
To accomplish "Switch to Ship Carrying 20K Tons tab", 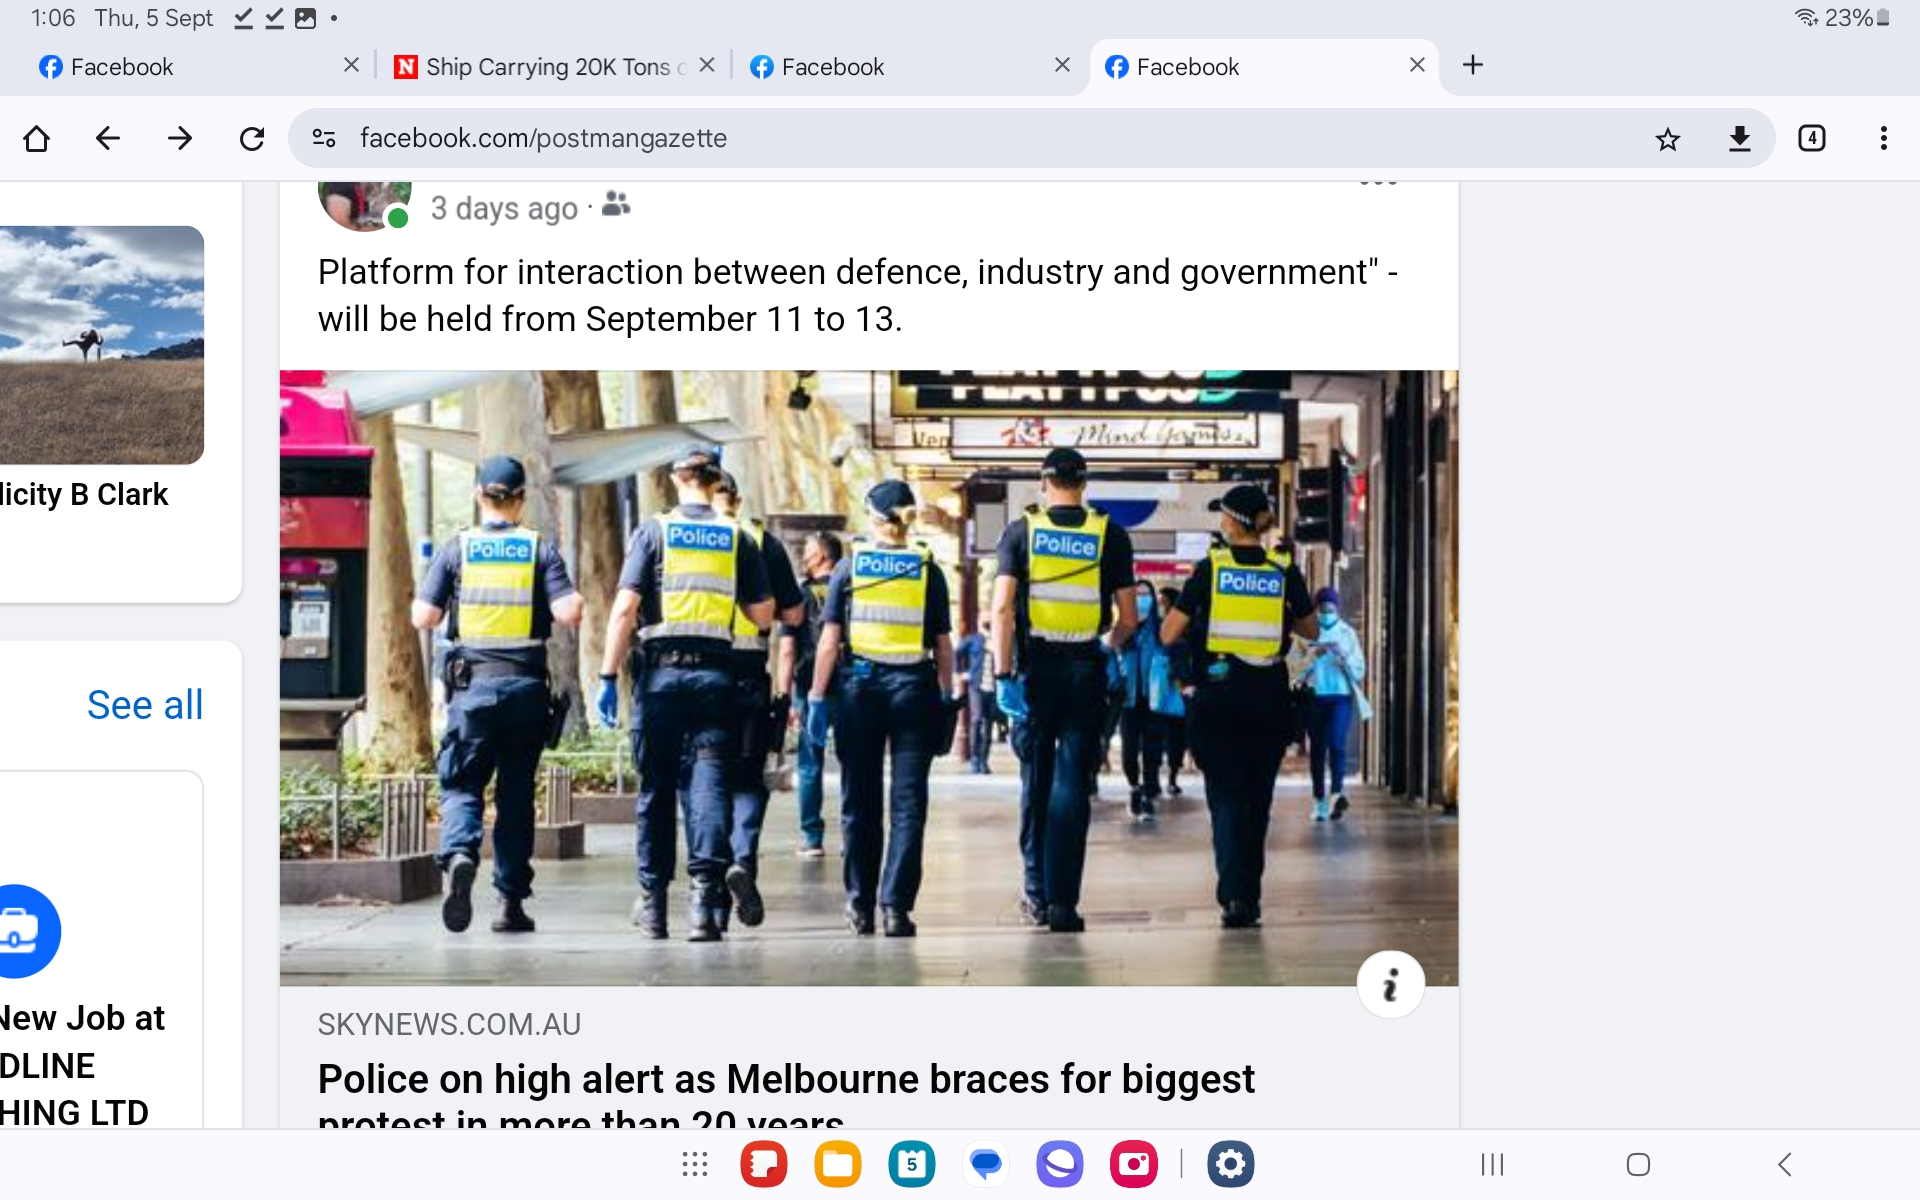I will click(545, 67).
